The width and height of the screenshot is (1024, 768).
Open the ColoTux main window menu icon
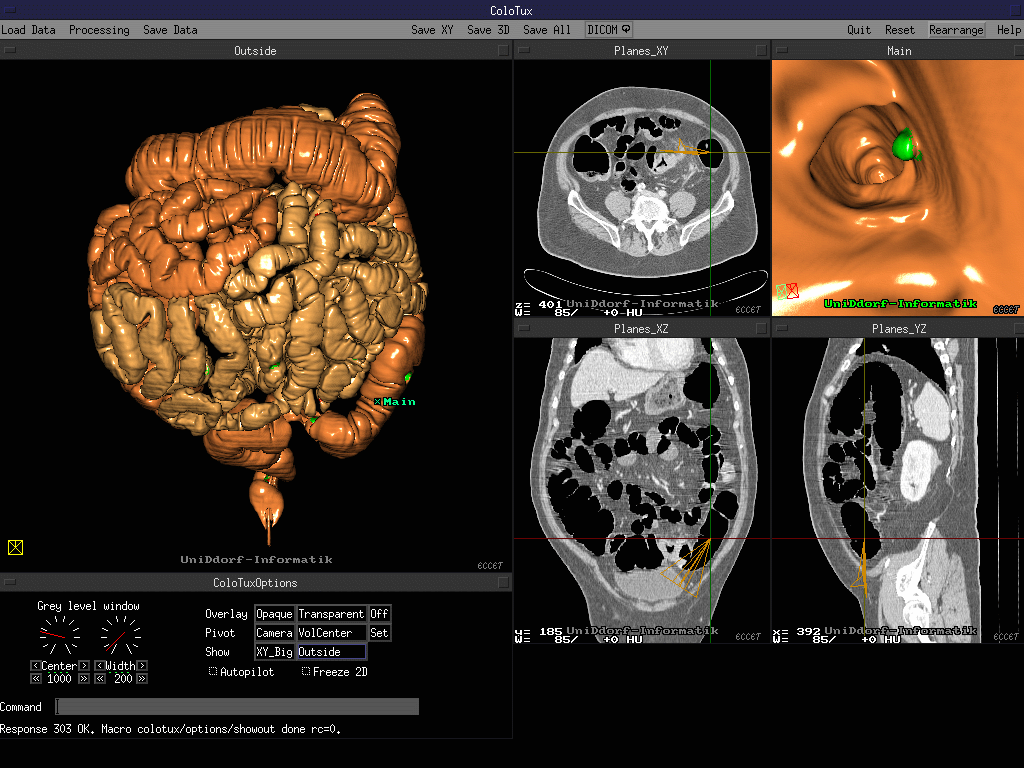pyautogui.click(x=10, y=10)
